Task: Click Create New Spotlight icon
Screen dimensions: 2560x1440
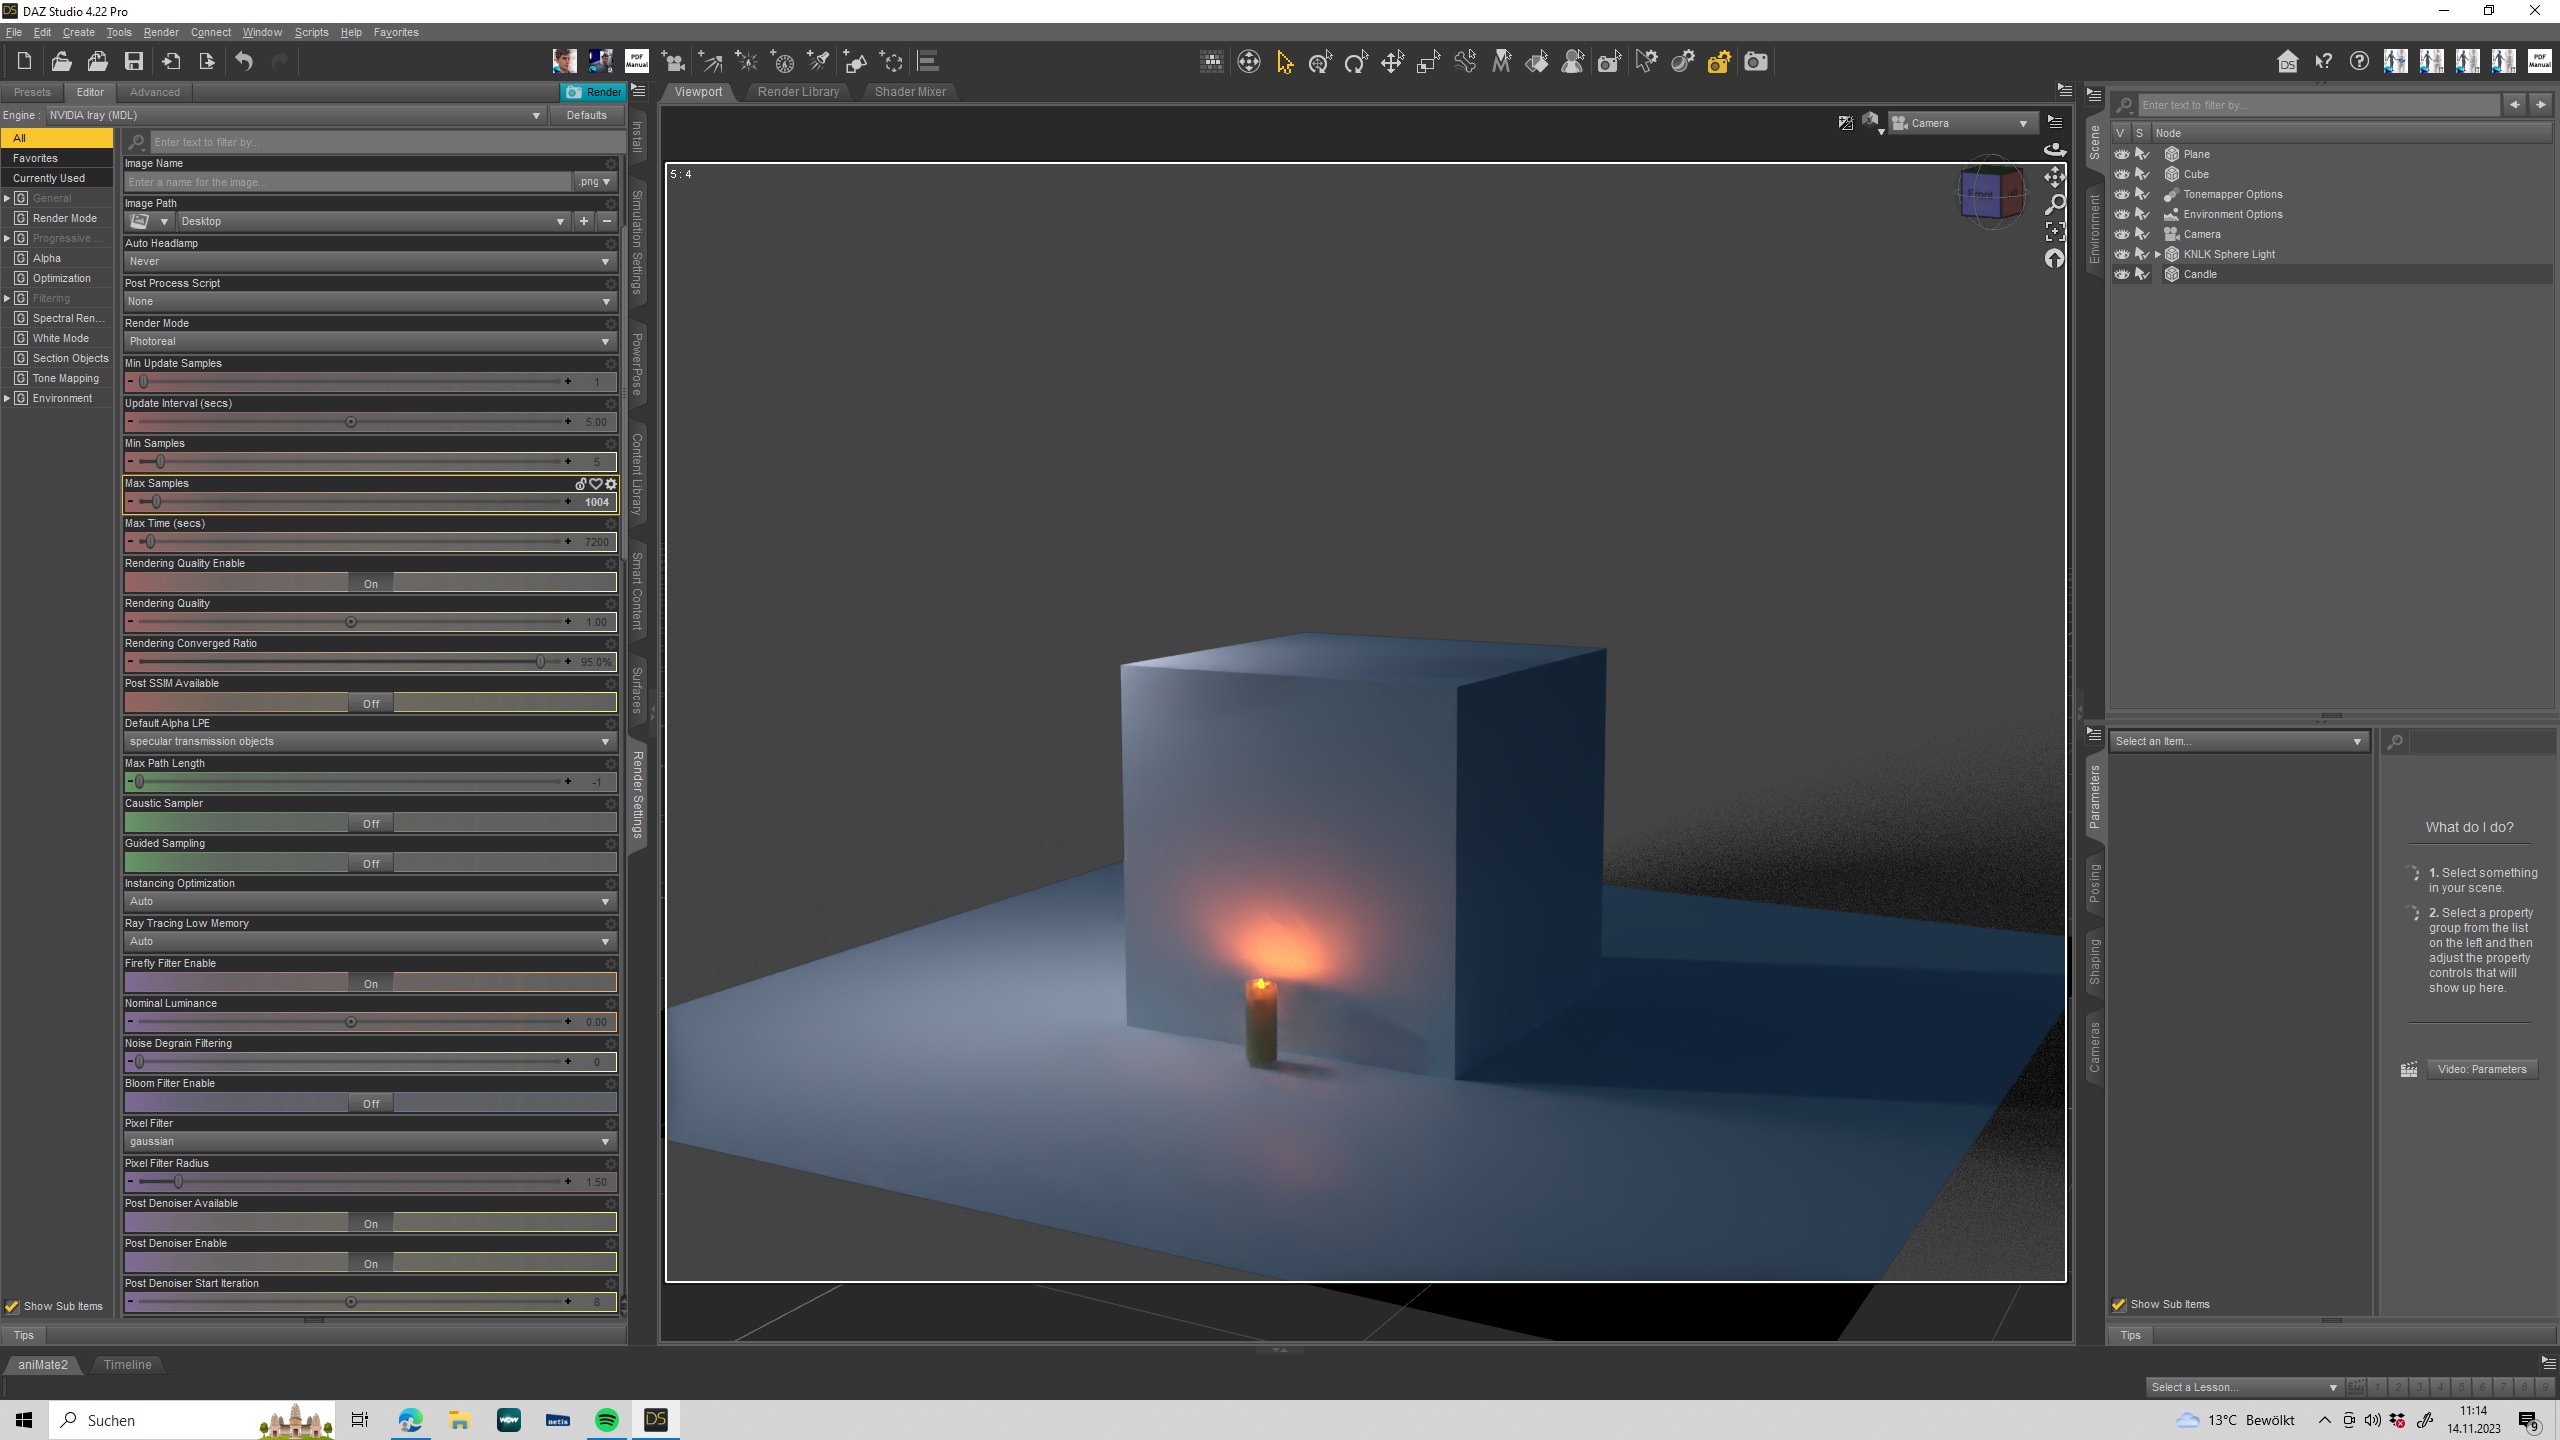Action: tap(819, 63)
